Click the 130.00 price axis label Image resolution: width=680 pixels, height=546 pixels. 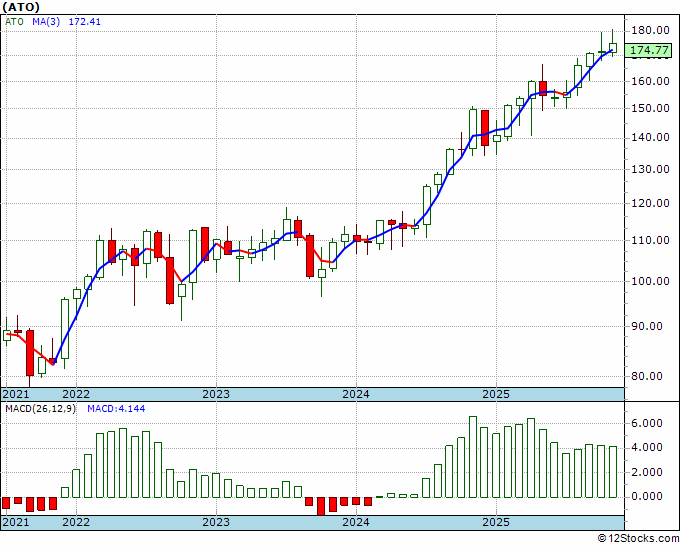coord(650,169)
